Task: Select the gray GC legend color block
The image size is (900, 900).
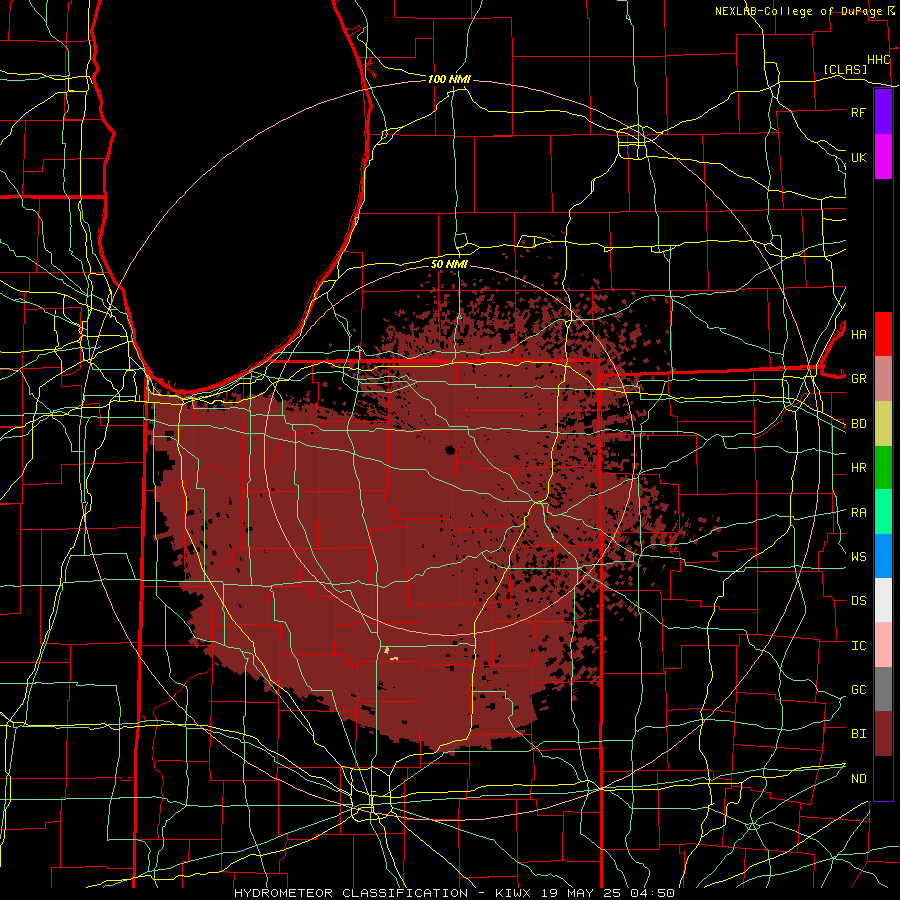Action: tap(883, 689)
